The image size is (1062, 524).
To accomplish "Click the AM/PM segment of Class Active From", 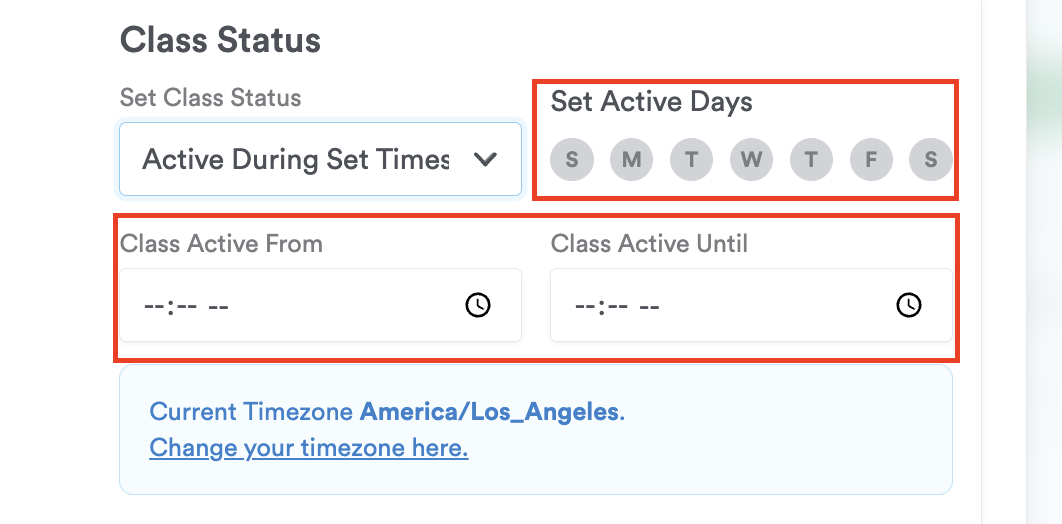I will click(219, 305).
